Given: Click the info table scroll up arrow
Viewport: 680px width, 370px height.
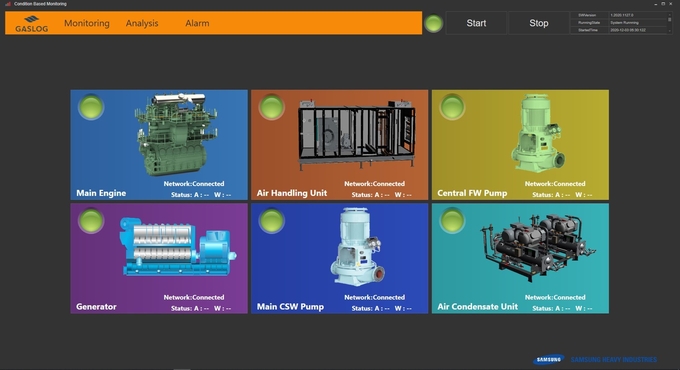Looking at the screenshot, I should (x=670, y=14).
